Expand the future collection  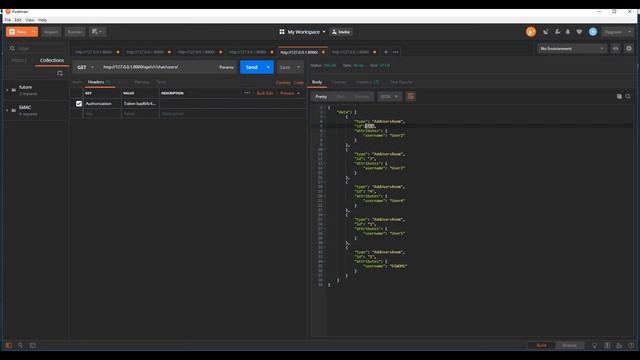point(35,90)
